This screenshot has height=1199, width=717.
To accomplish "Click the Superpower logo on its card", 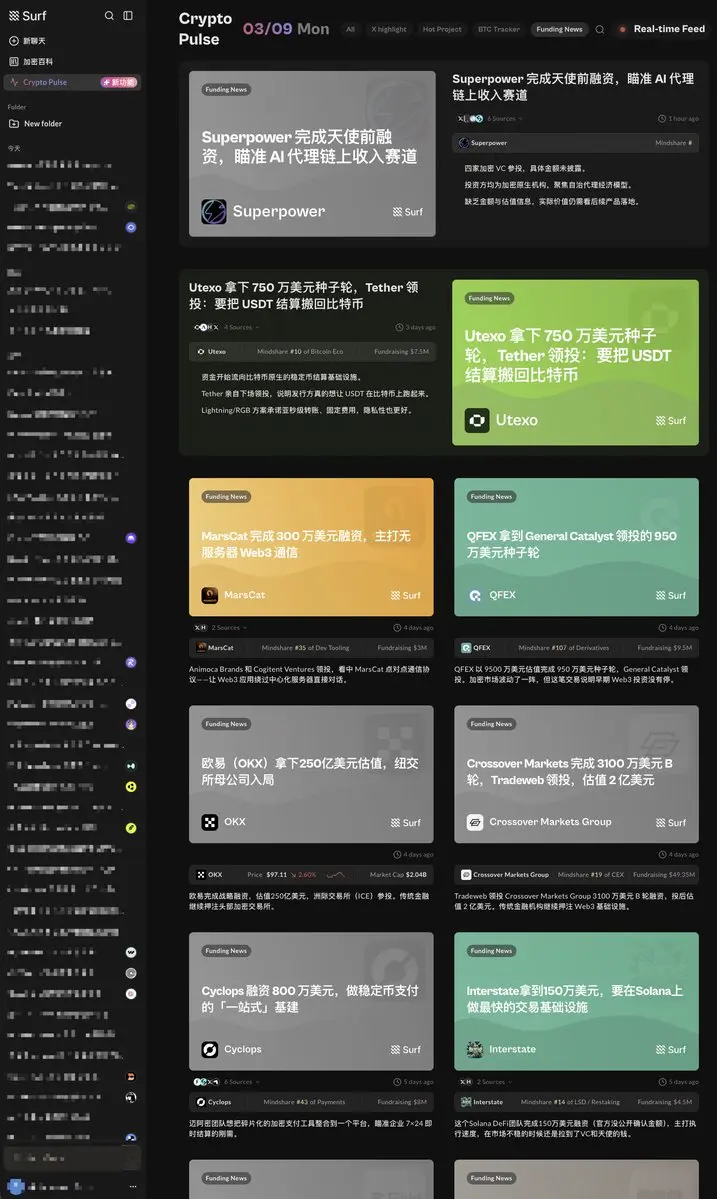I will point(214,212).
